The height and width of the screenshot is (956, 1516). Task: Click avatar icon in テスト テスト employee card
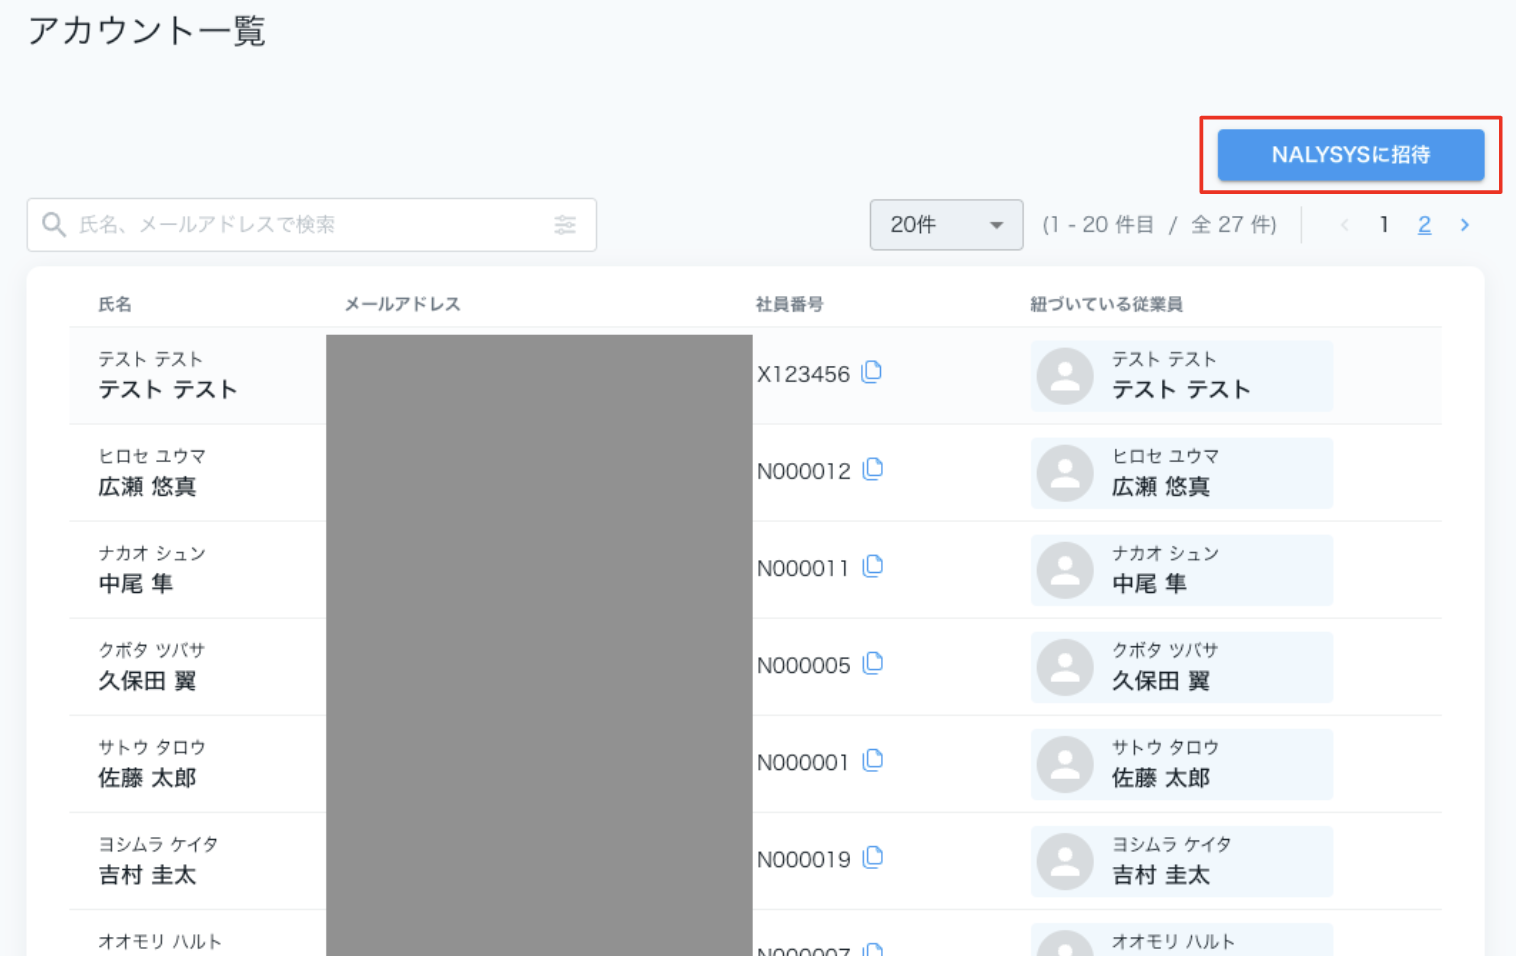1065,376
